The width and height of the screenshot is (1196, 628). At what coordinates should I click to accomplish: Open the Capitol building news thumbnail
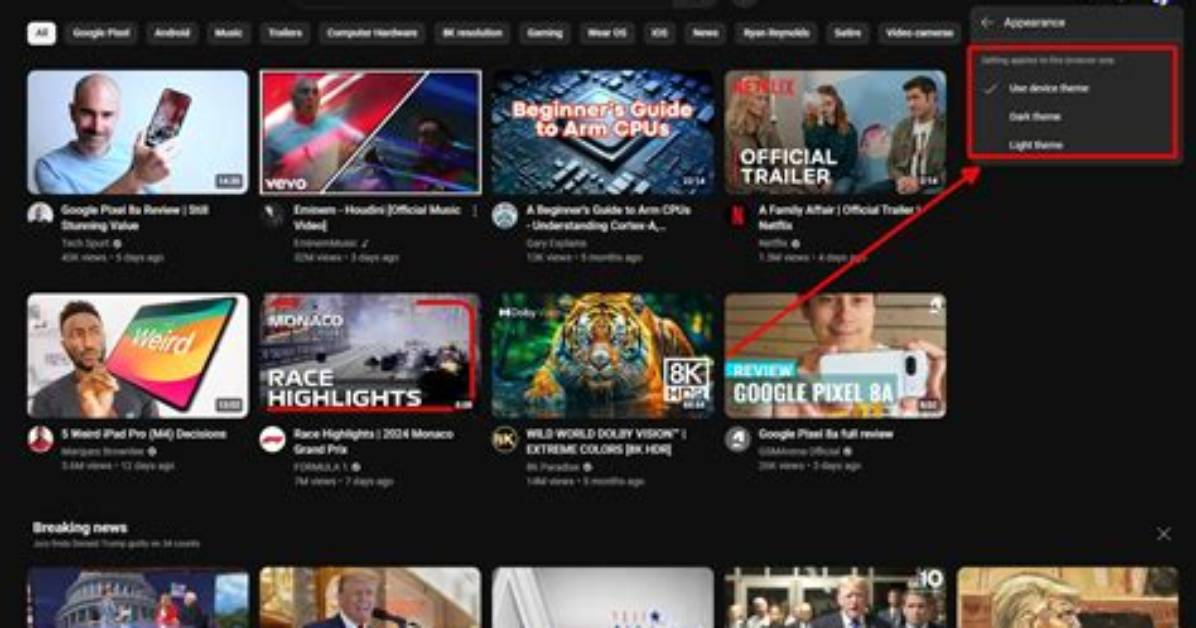(x=138, y=597)
